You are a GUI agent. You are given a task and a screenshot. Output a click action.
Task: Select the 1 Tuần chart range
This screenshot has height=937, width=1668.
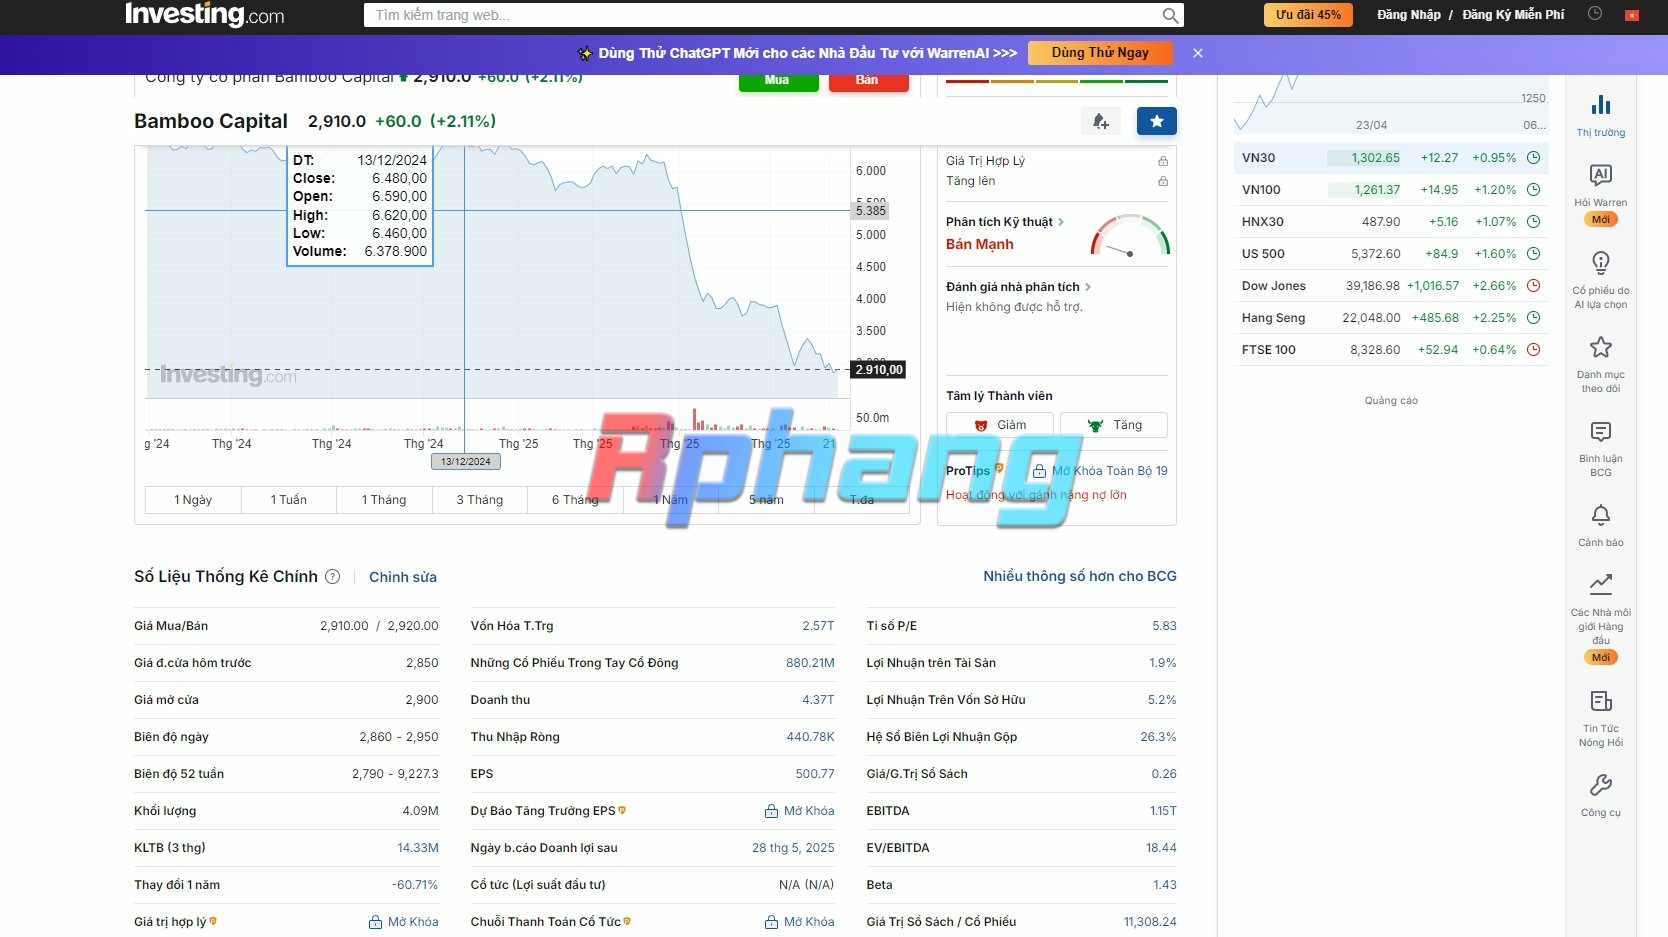(289, 500)
